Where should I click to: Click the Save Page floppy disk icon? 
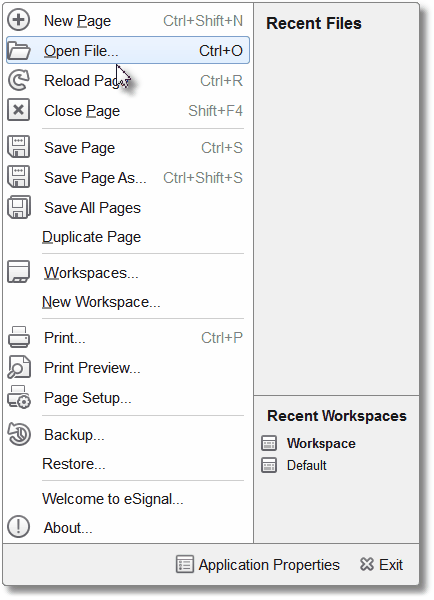click(18, 147)
